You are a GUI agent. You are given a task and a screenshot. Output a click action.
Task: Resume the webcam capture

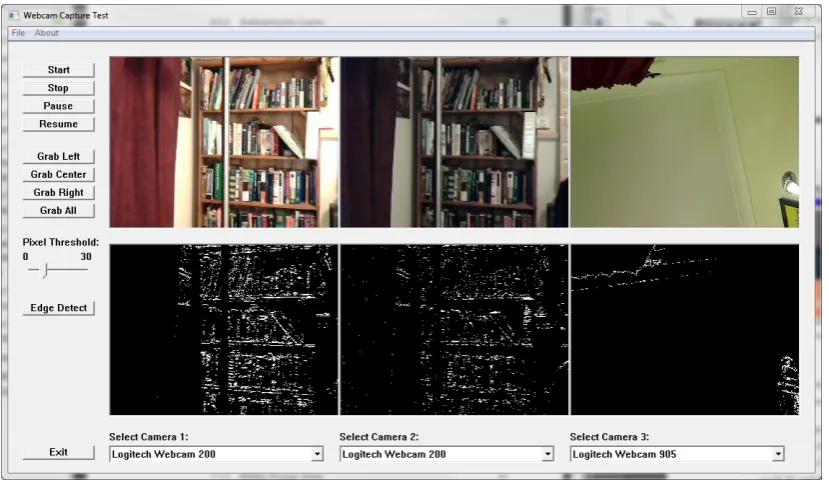58,124
